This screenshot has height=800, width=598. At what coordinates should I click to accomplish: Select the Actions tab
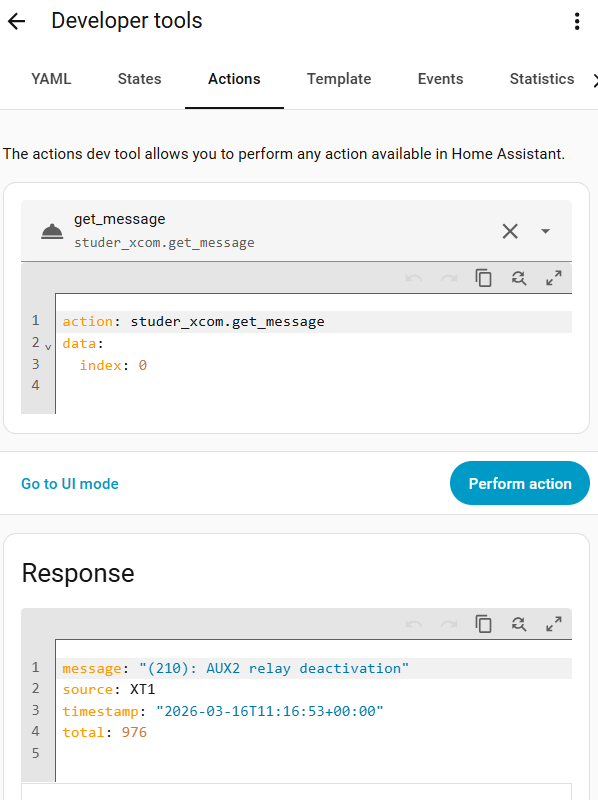pos(234,79)
